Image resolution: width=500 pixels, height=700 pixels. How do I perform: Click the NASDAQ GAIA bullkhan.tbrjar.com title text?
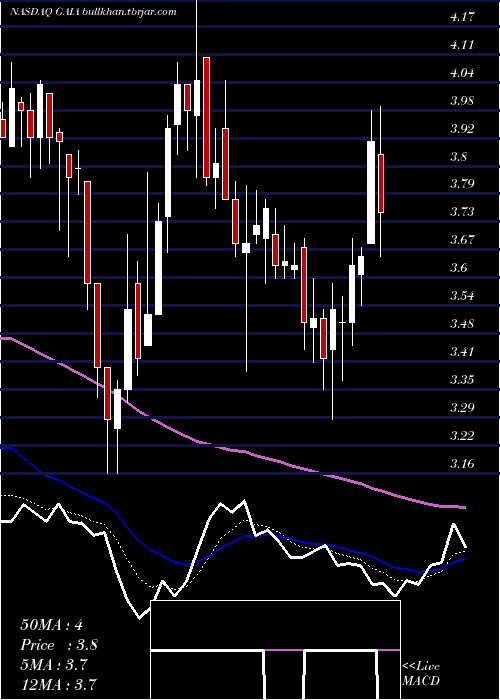[x=93, y=12]
